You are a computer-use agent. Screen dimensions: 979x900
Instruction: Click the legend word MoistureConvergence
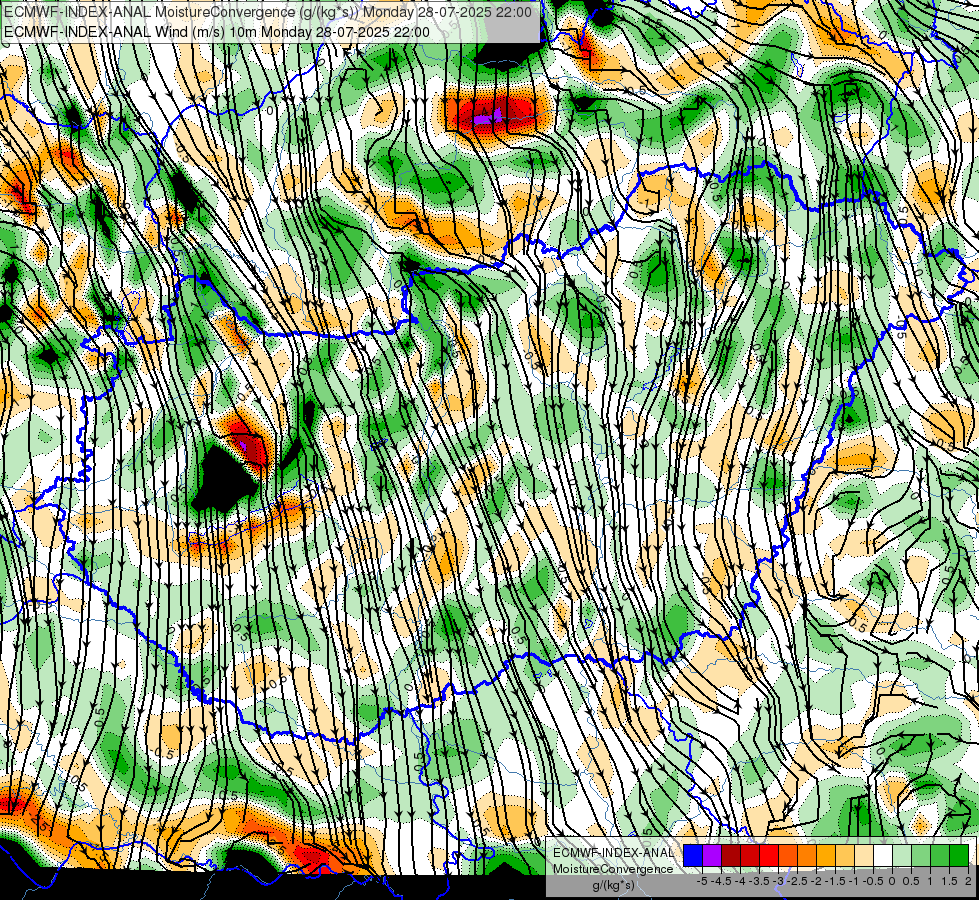(x=613, y=869)
